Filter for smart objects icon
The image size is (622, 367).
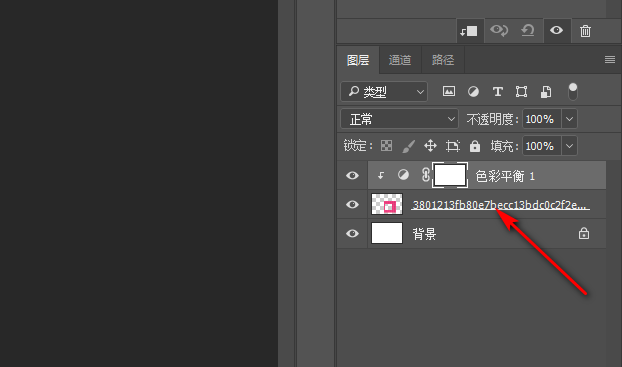[546, 92]
